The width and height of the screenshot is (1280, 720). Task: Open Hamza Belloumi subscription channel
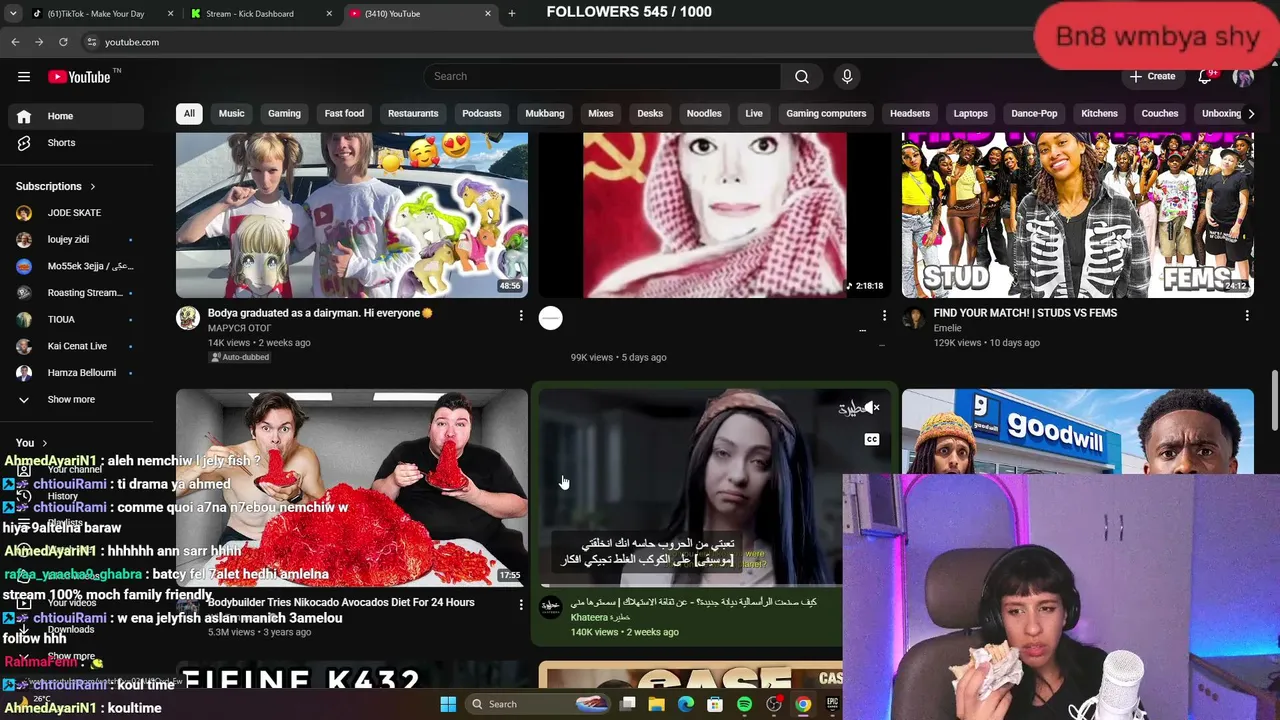(76, 373)
